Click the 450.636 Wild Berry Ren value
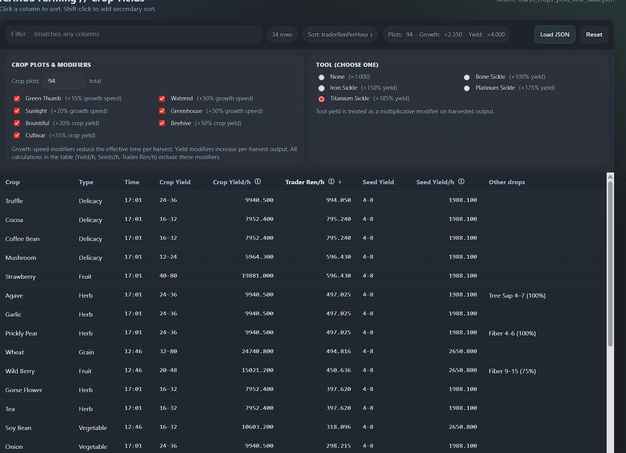Viewport: 626px width, 453px height. pyautogui.click(x=339, y=370)
